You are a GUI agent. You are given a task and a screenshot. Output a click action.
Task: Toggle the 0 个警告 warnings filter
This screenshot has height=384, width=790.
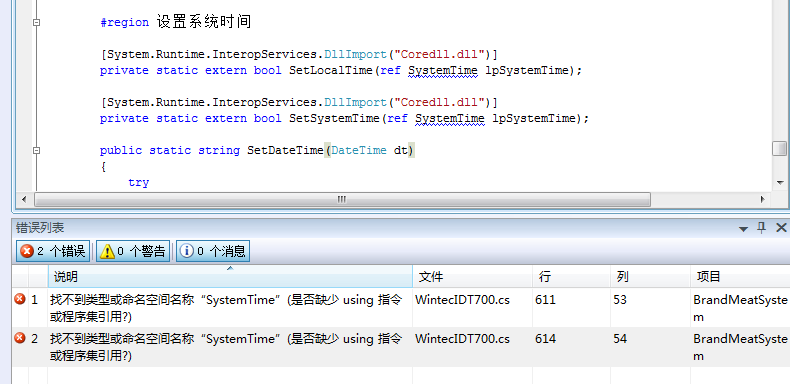(133, 251)
